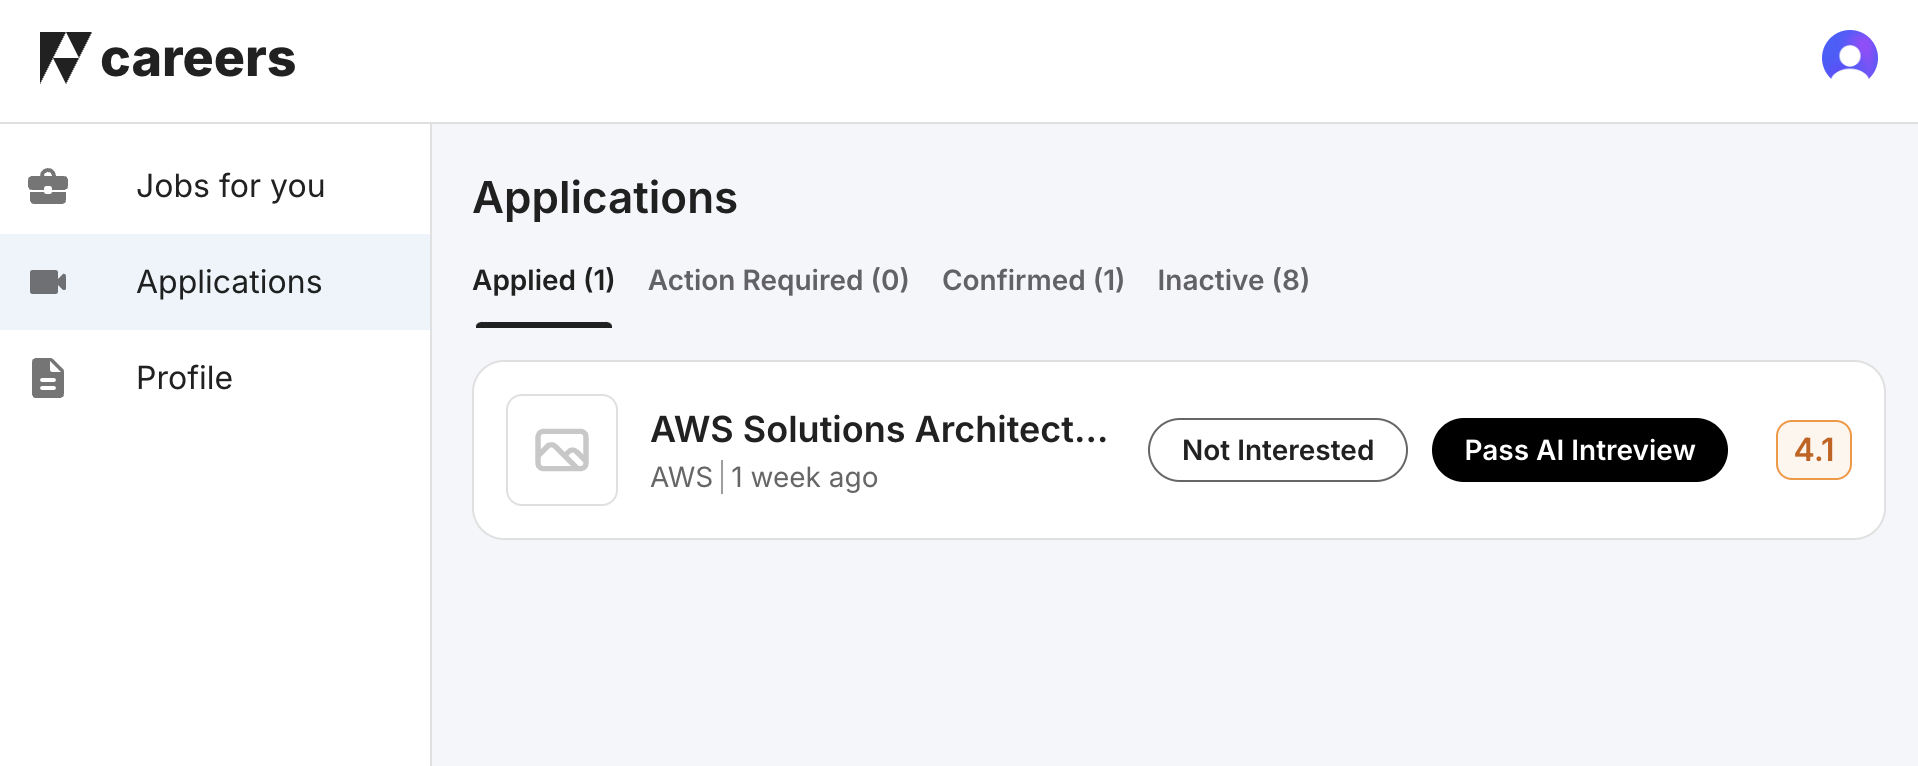Switch to the Confirmed tab
1918x766 pixels.
coord(1032,280)
